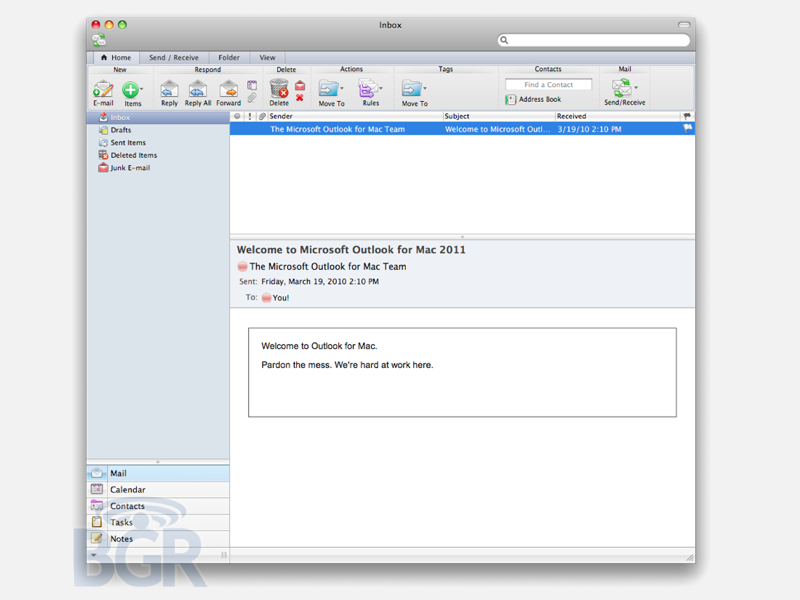Open the Send/Receive dropdown in the Mail group

[625, 92]
